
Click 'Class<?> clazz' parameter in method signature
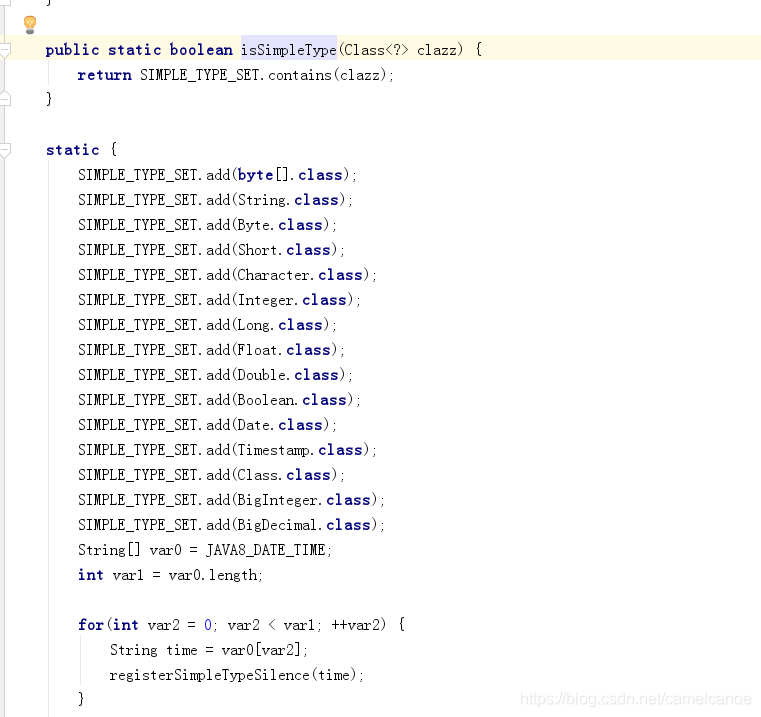pos(400,50)
